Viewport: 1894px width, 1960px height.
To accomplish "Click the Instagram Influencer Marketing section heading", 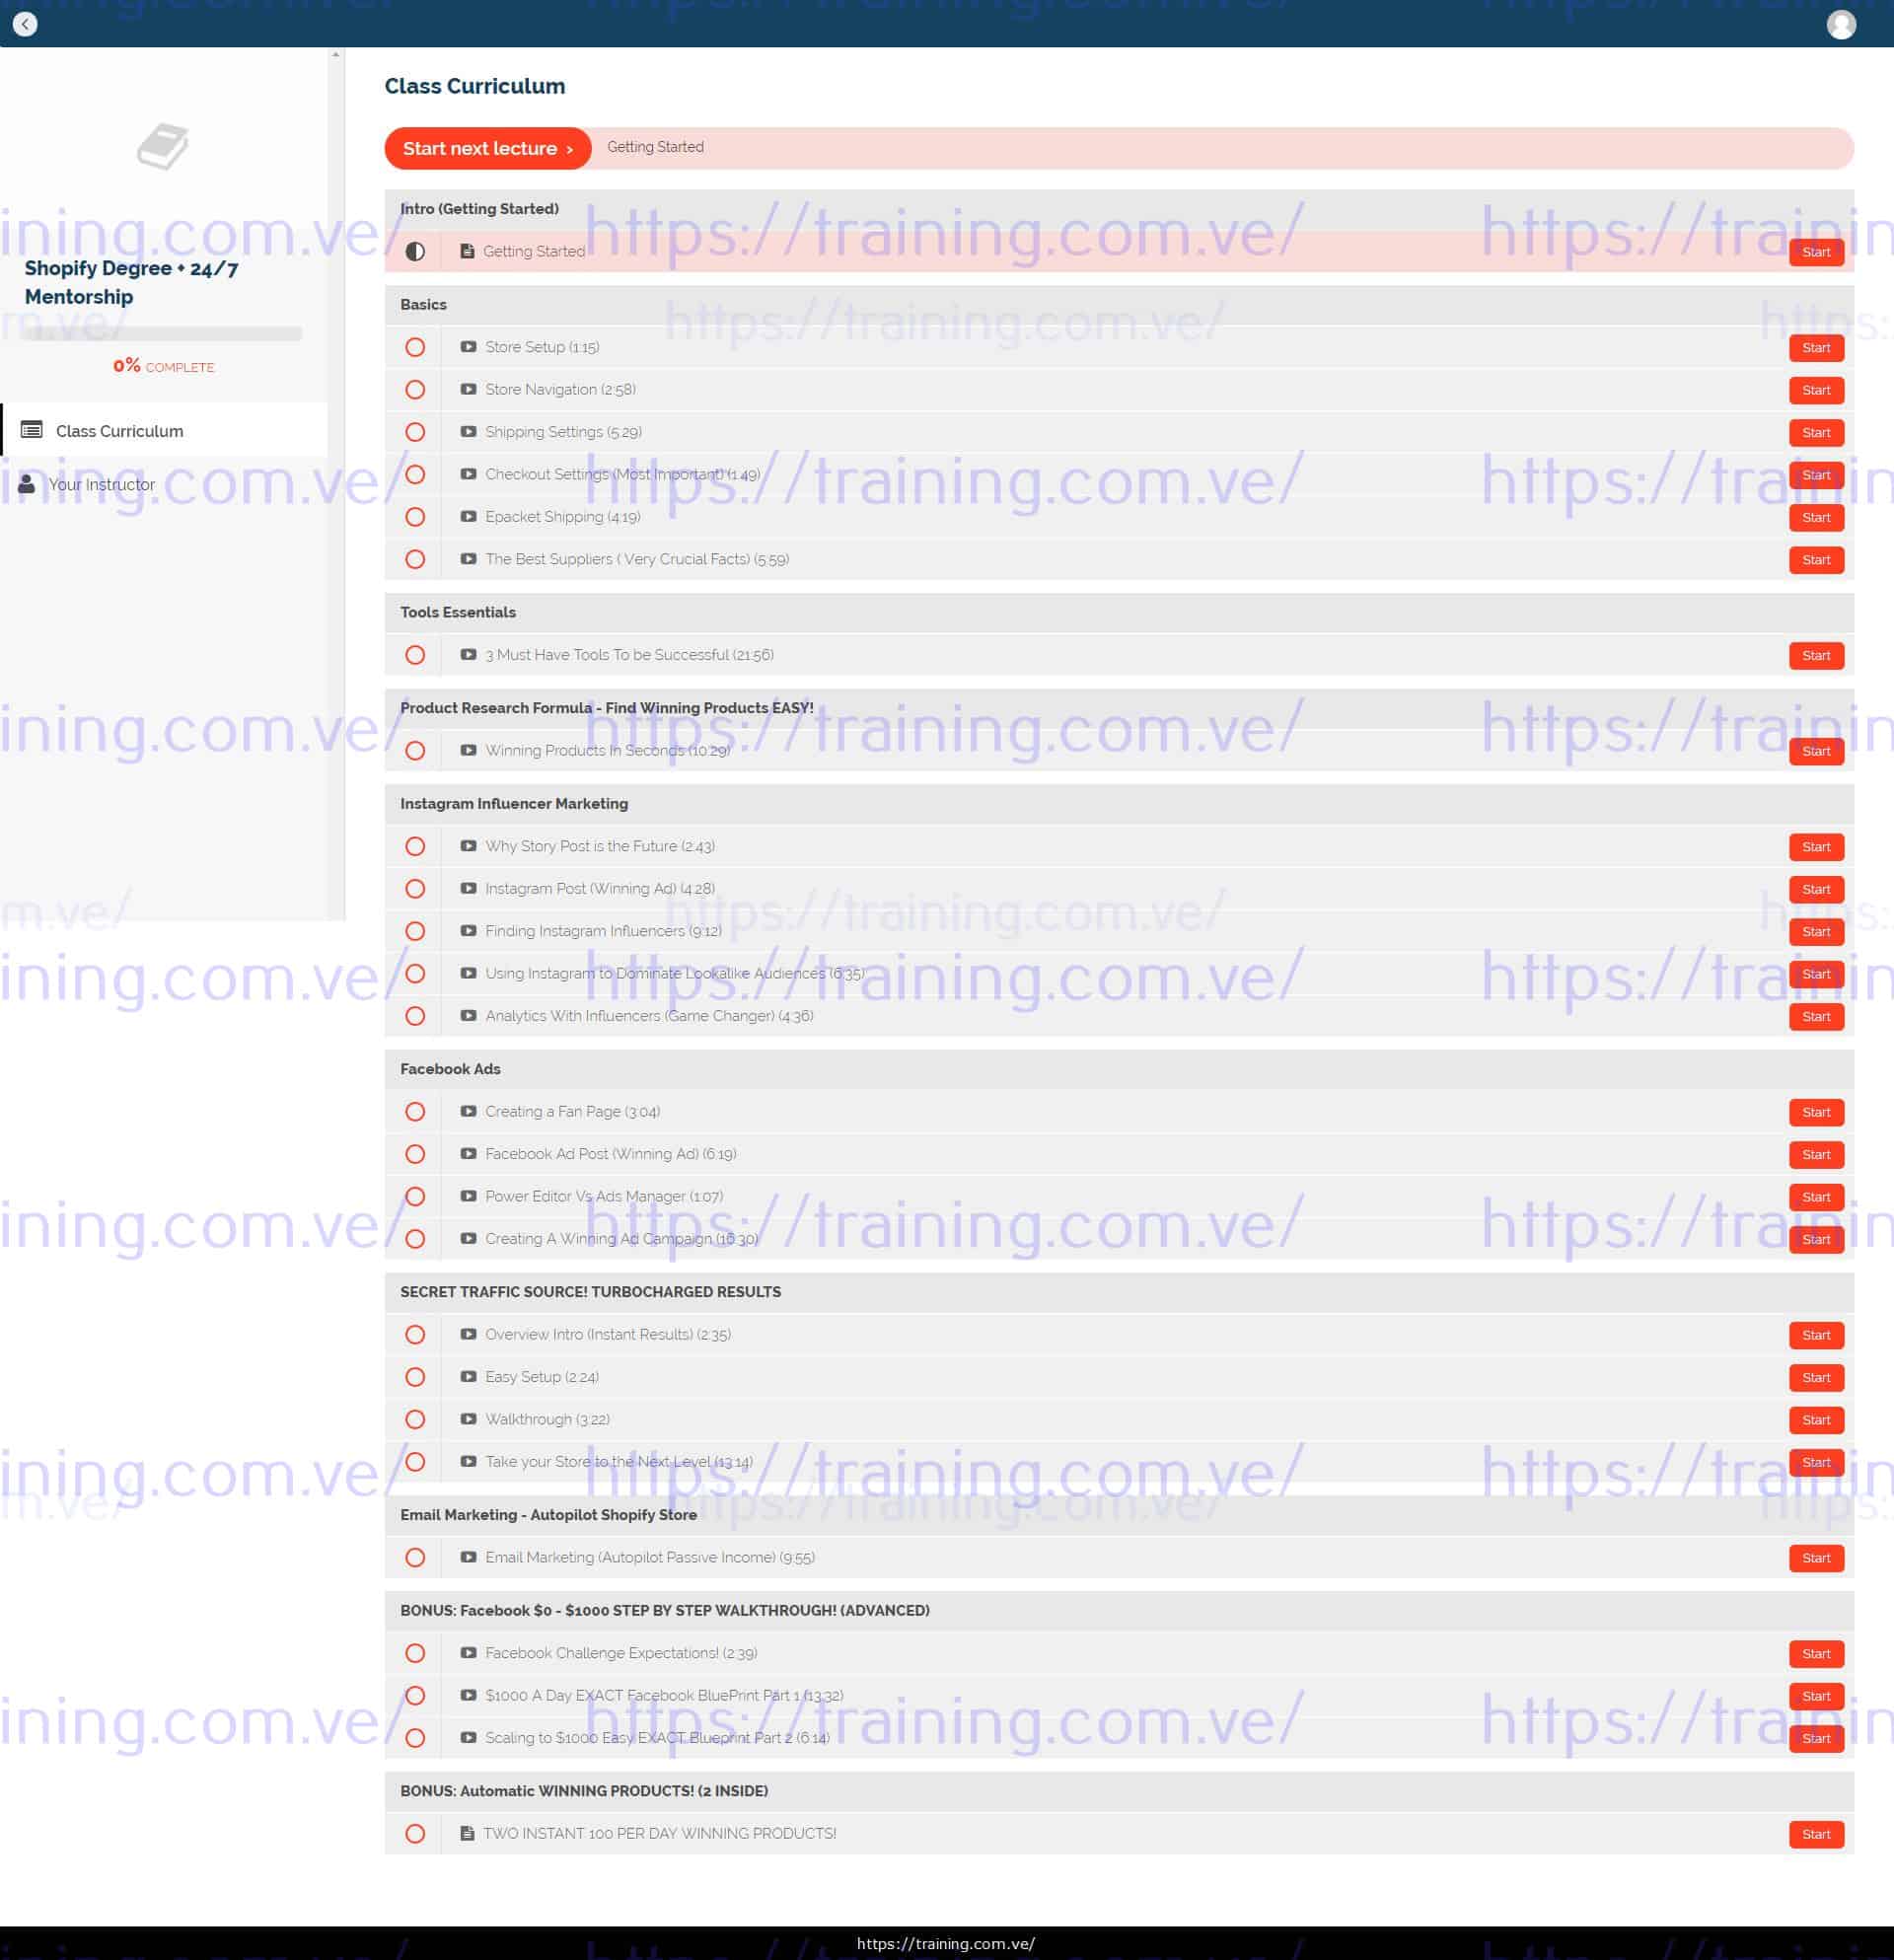I will pyautogui.click(x=514, y=803).
